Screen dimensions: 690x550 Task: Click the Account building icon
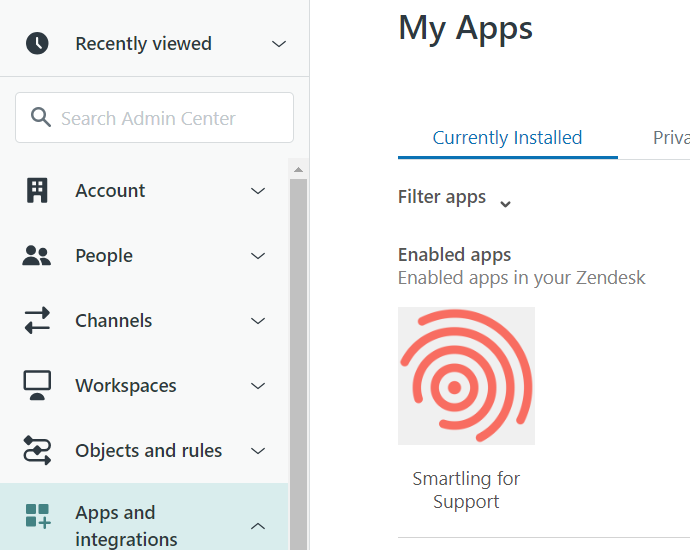(37, 190)
